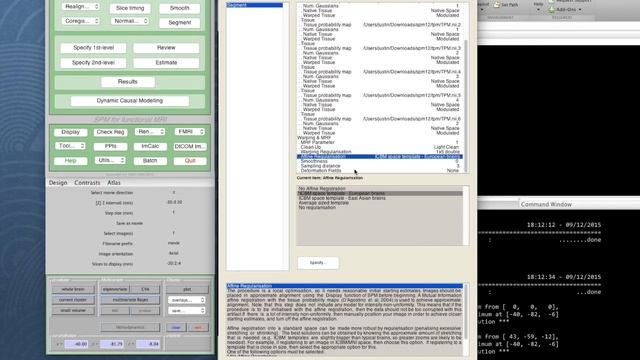The width and height of the screenshot is (640, 360).
Task: Launch Dynamic Causal Modeling
Action: click(x=130, y=100)
